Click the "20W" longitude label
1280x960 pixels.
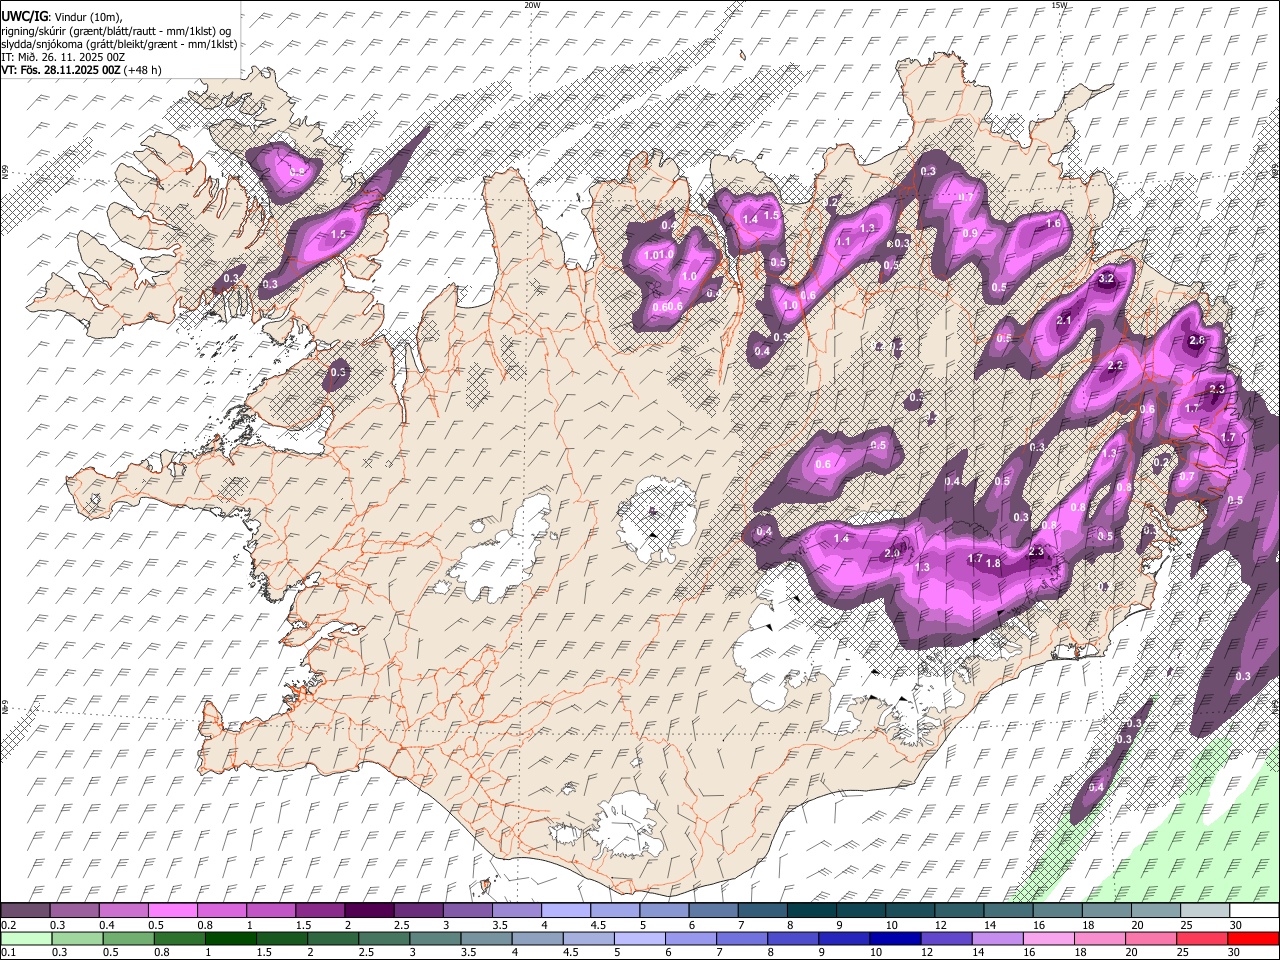(x=532, y=5)
